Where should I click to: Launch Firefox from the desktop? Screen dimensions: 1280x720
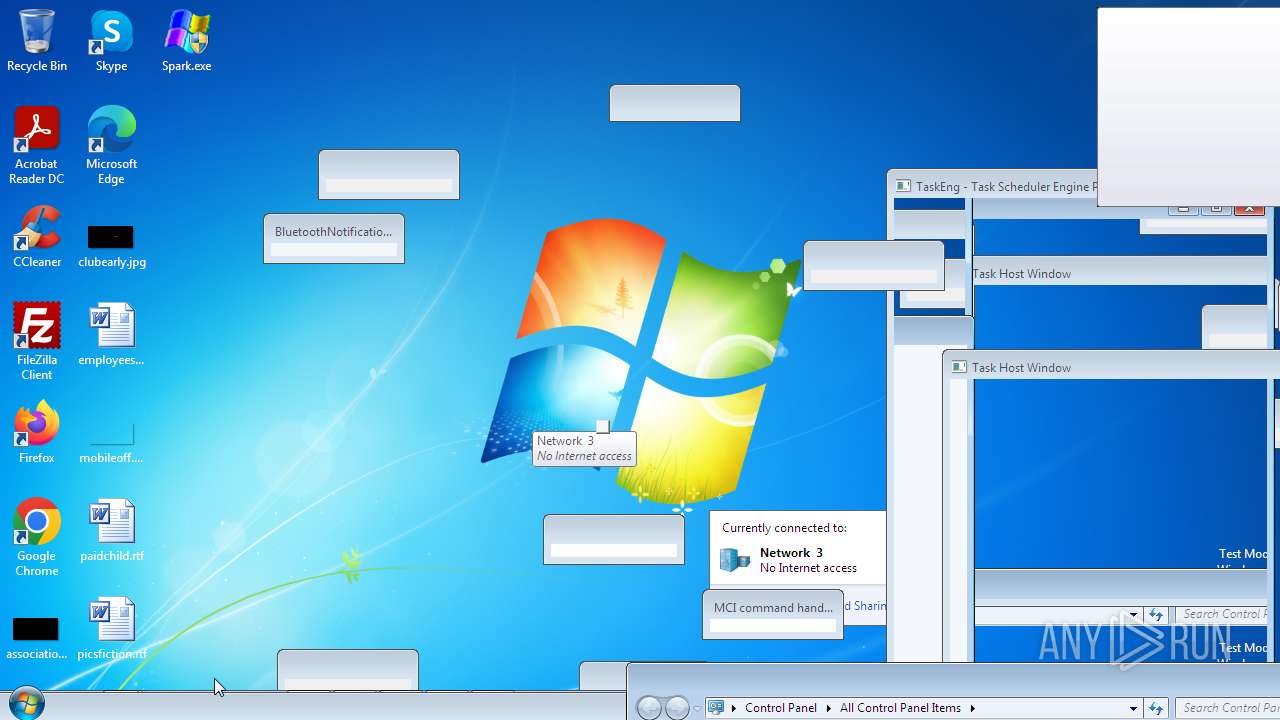click(37, 433)
